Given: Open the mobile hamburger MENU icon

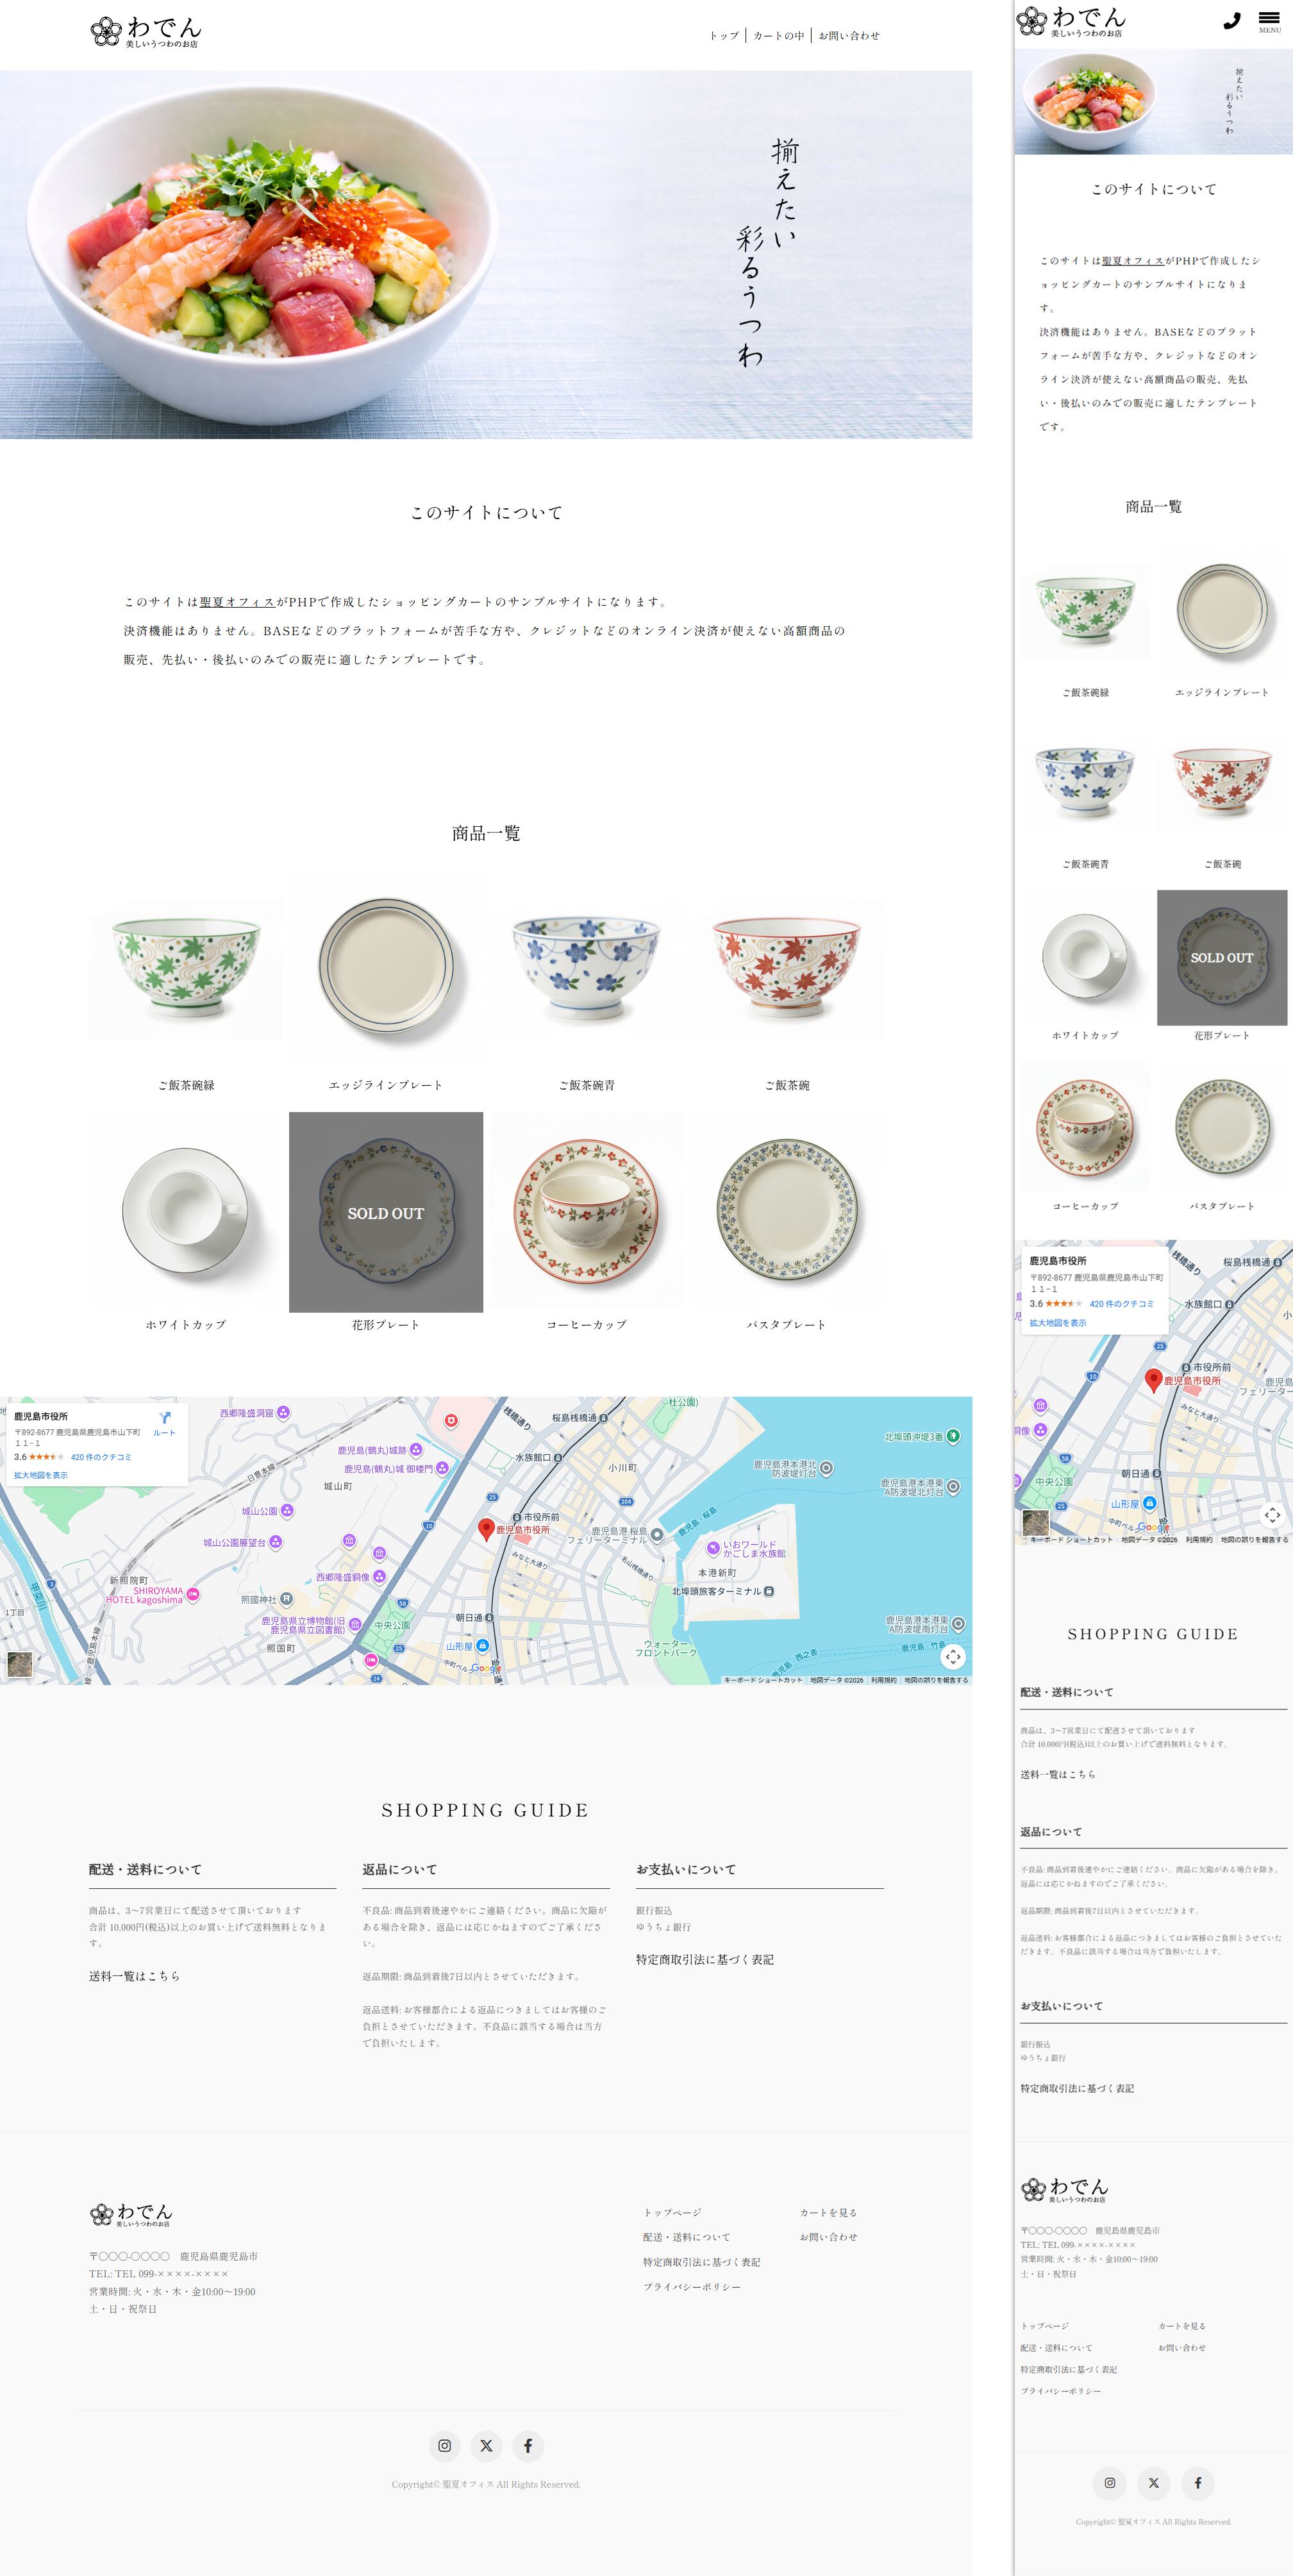Looking at the screenshot, I should pos(1269,22).
